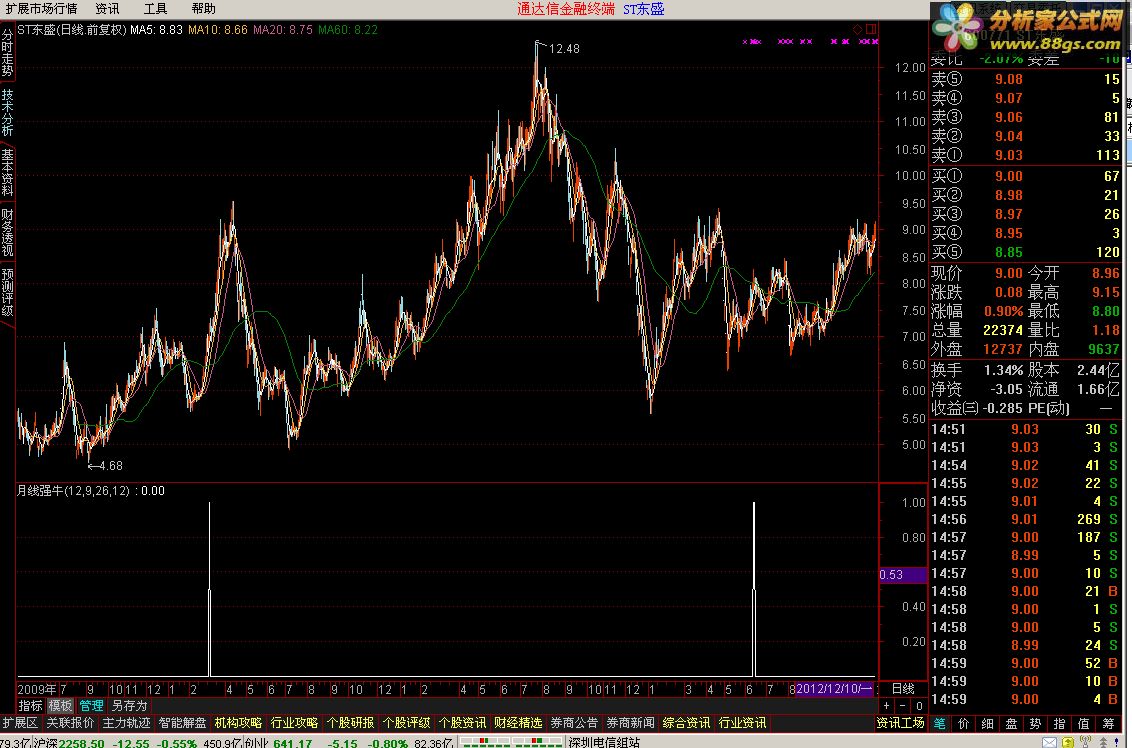Click the 卖① price 9.03 row
This screenshot has width=1132, height=748.
coord(1026,155)
